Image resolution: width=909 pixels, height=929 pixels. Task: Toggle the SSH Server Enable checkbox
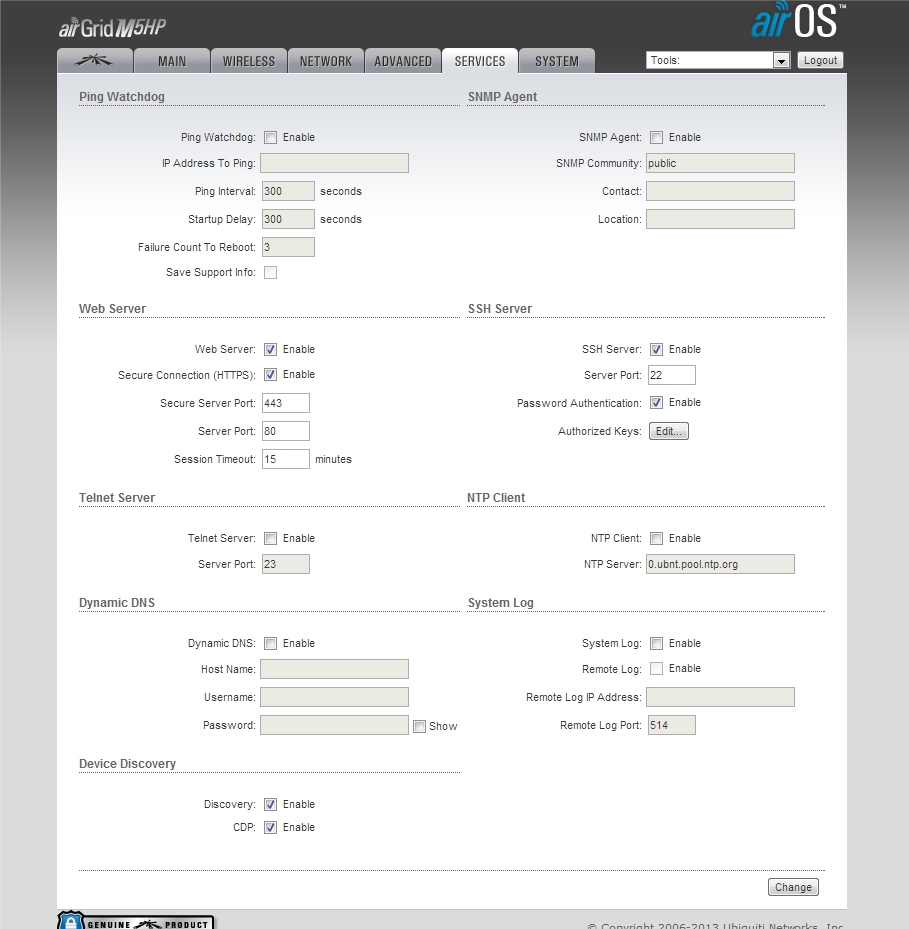click(x=656, y=350)
